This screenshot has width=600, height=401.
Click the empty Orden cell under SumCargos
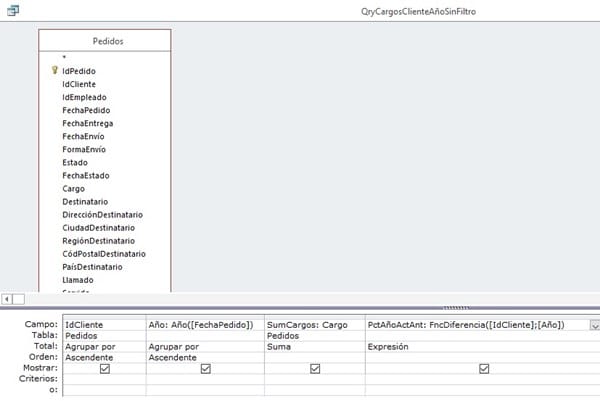tap(315, 357)
